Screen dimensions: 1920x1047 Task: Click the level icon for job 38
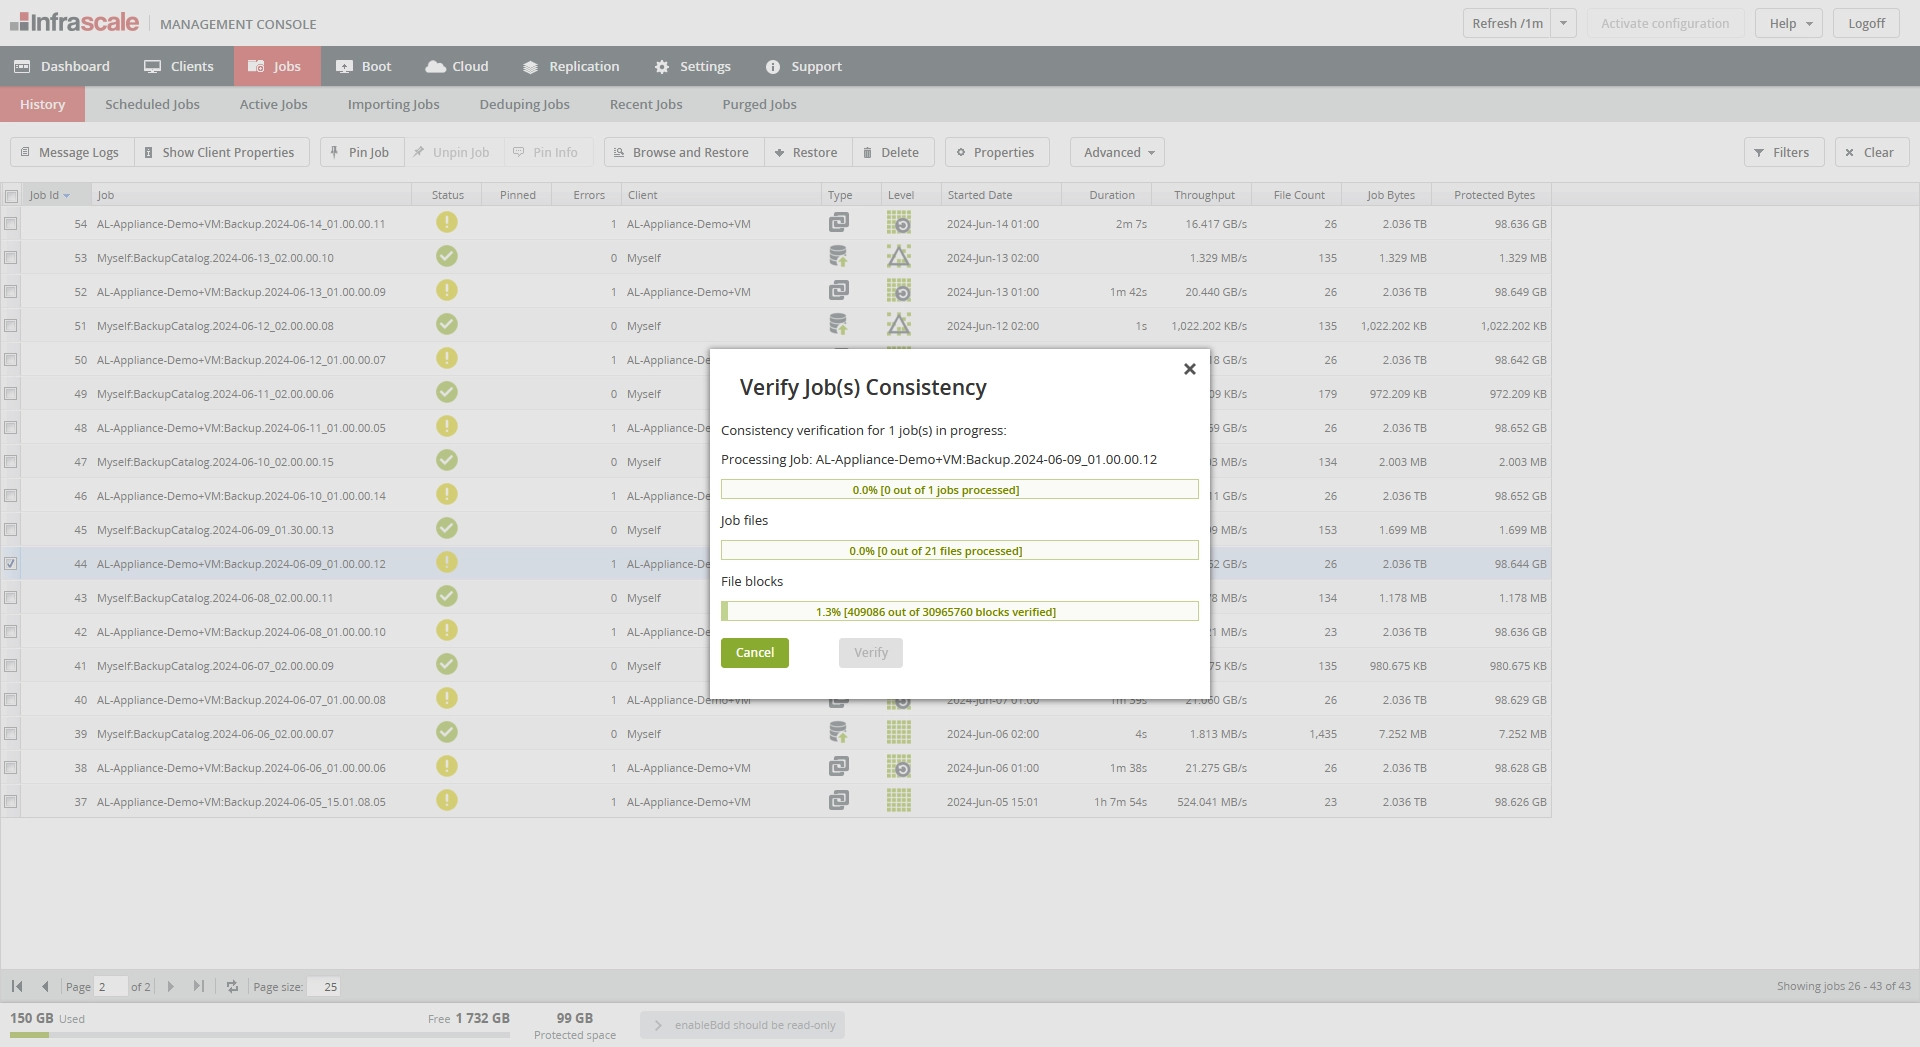pos(899,767)
